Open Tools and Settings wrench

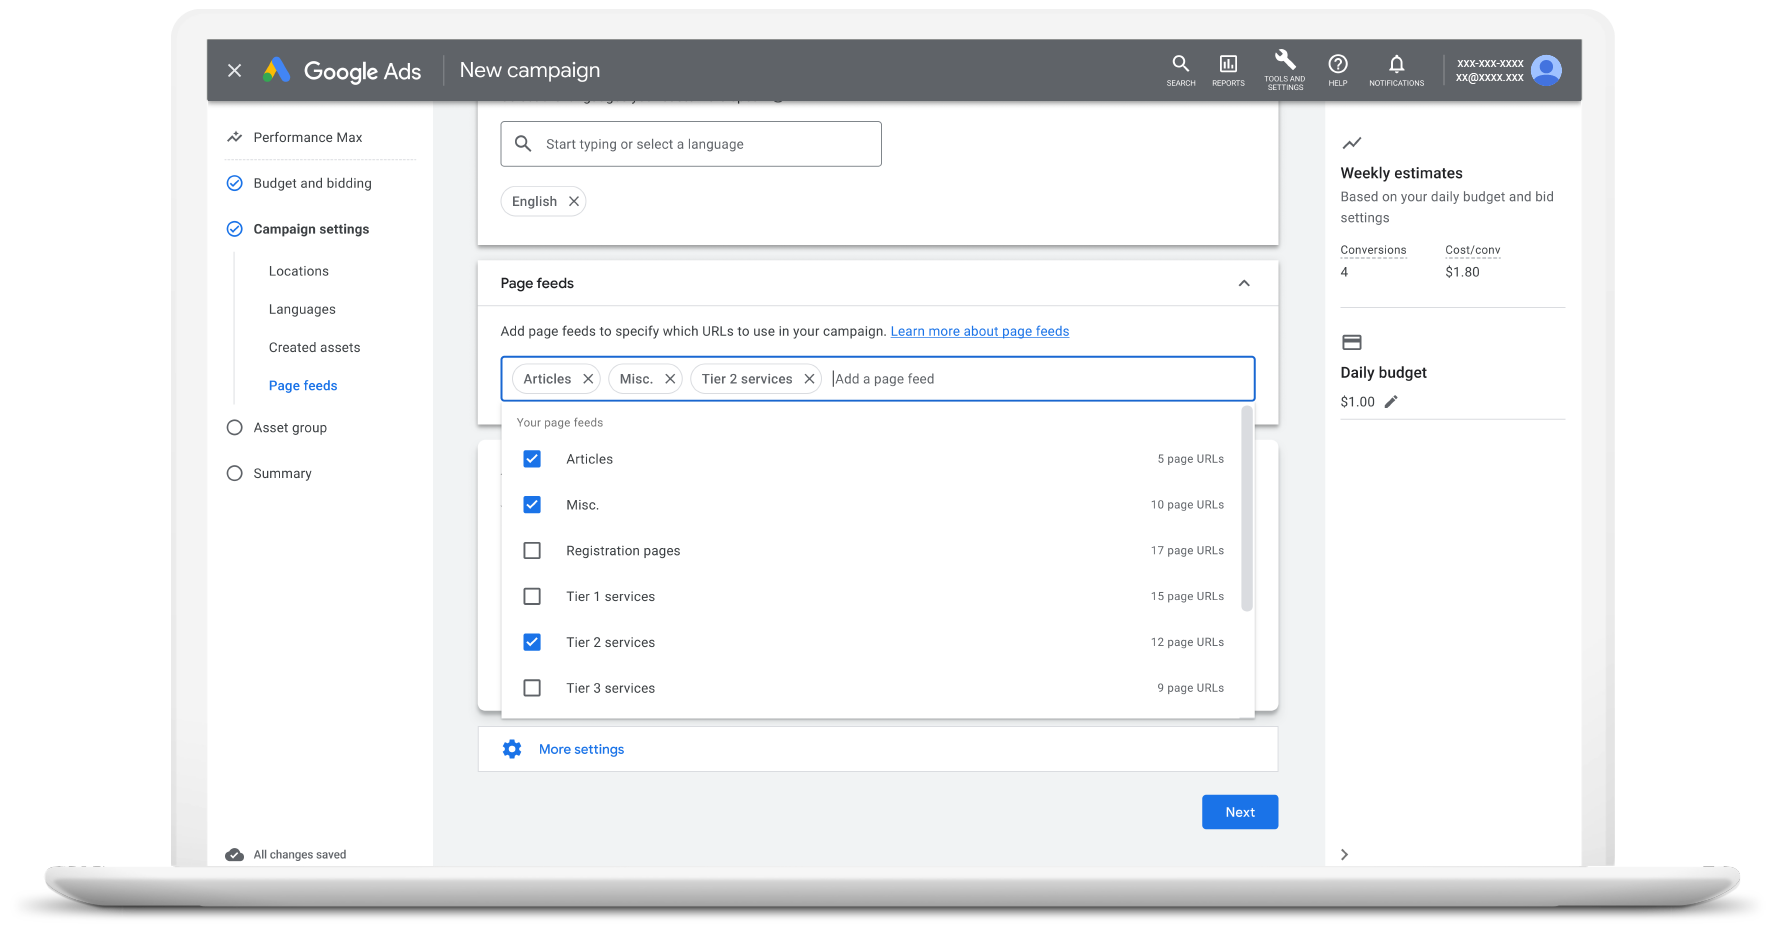[x=1284, y=69]
